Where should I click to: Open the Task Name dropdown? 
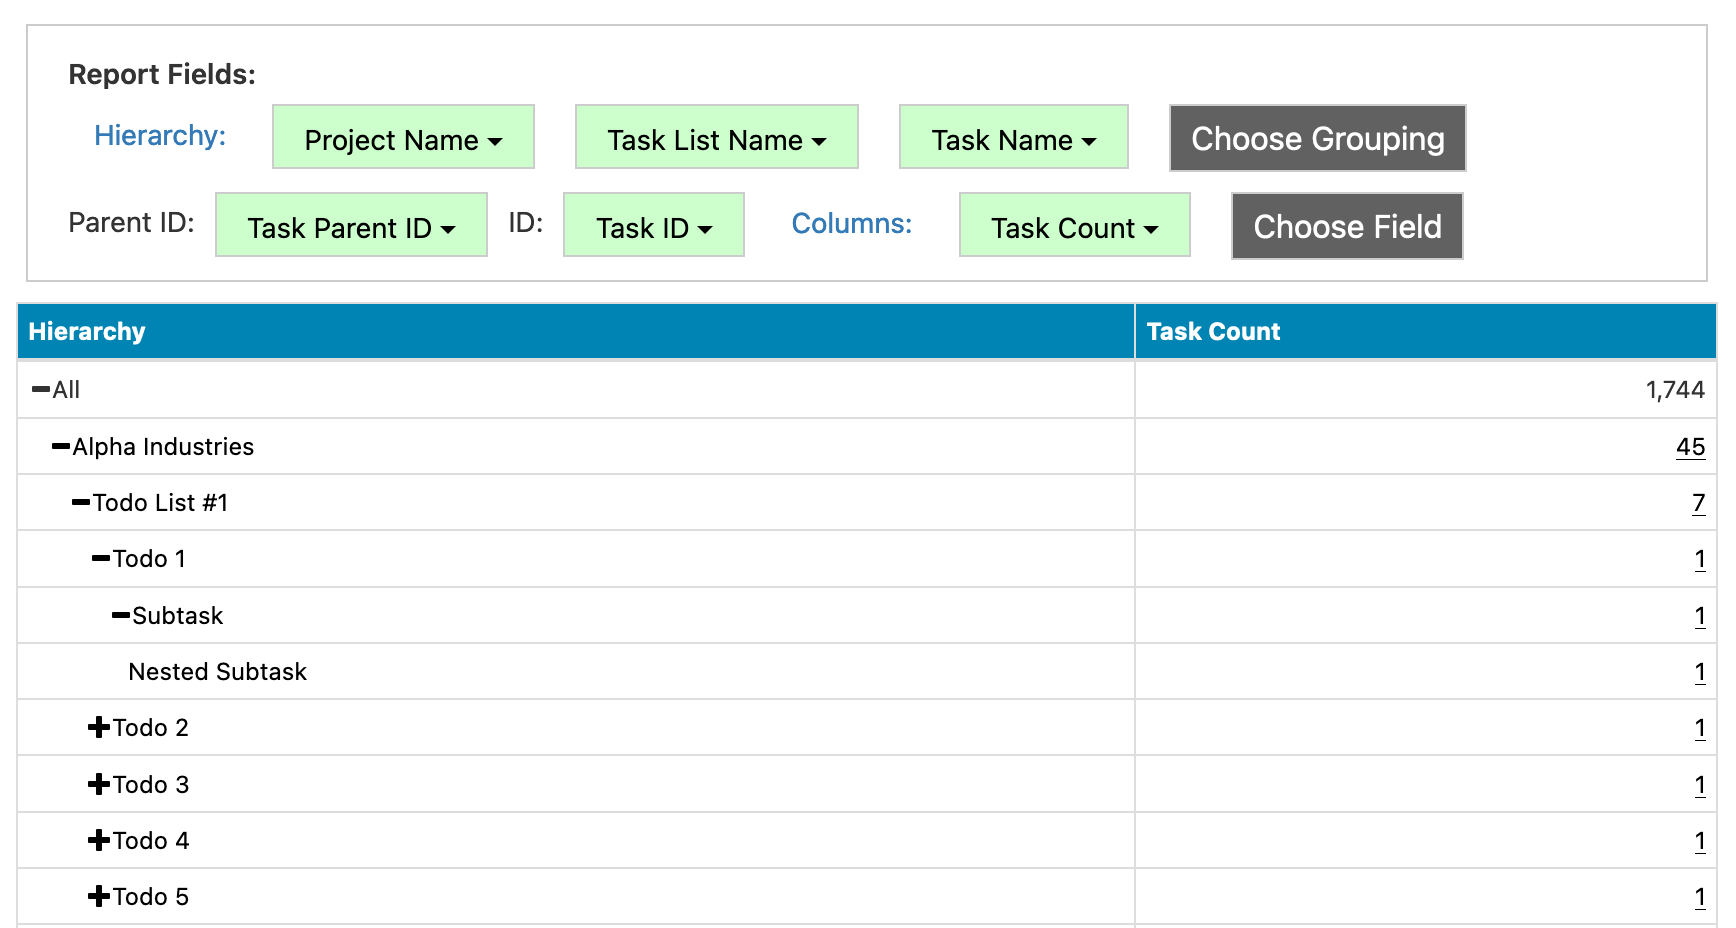[1013, 139]
